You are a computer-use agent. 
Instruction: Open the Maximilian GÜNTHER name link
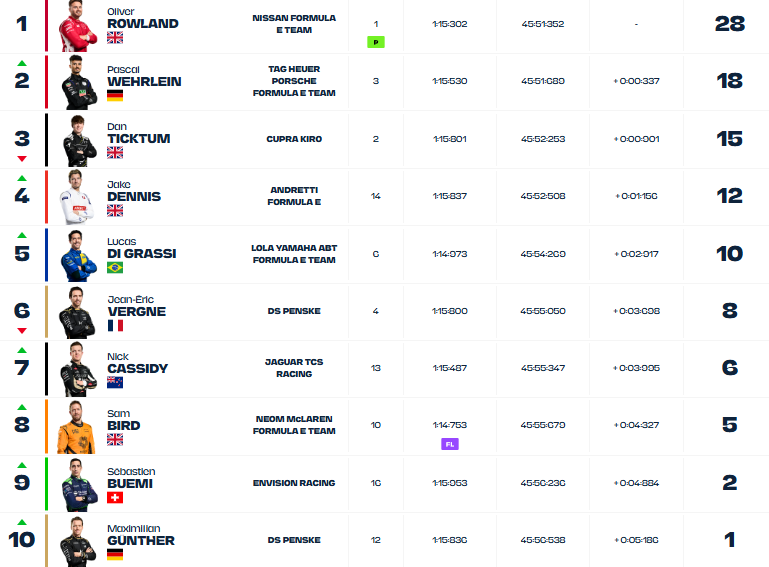coord(141,536)
